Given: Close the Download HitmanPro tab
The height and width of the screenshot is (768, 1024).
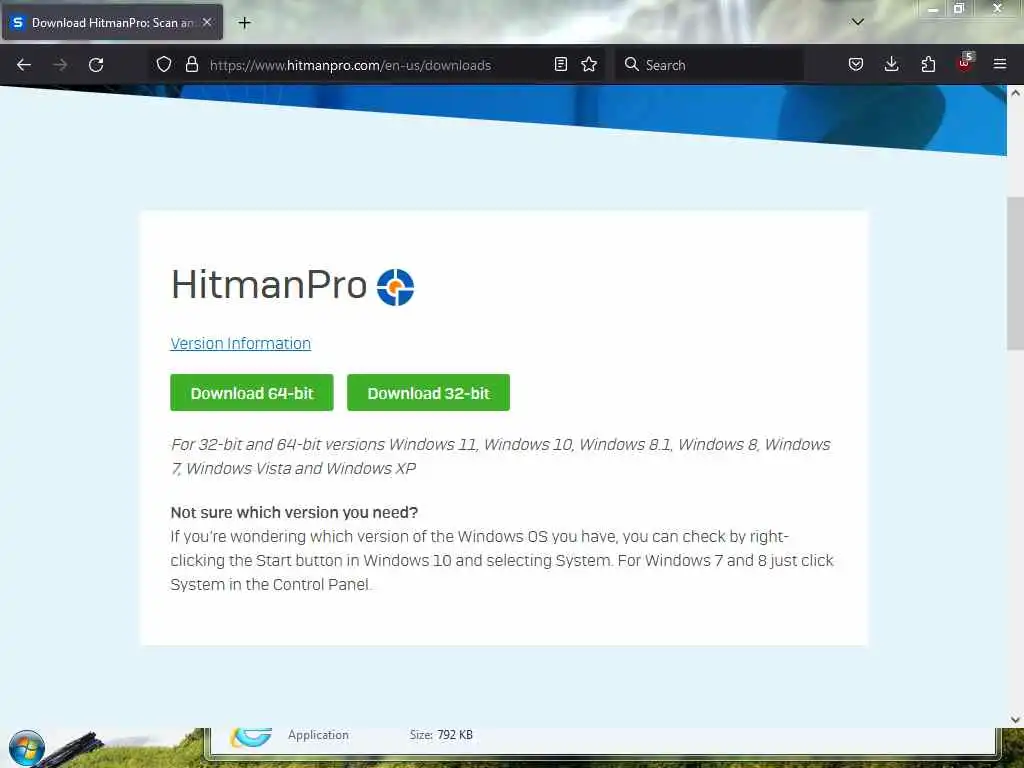Looking at the screenshot, I should tap(207, 22).
